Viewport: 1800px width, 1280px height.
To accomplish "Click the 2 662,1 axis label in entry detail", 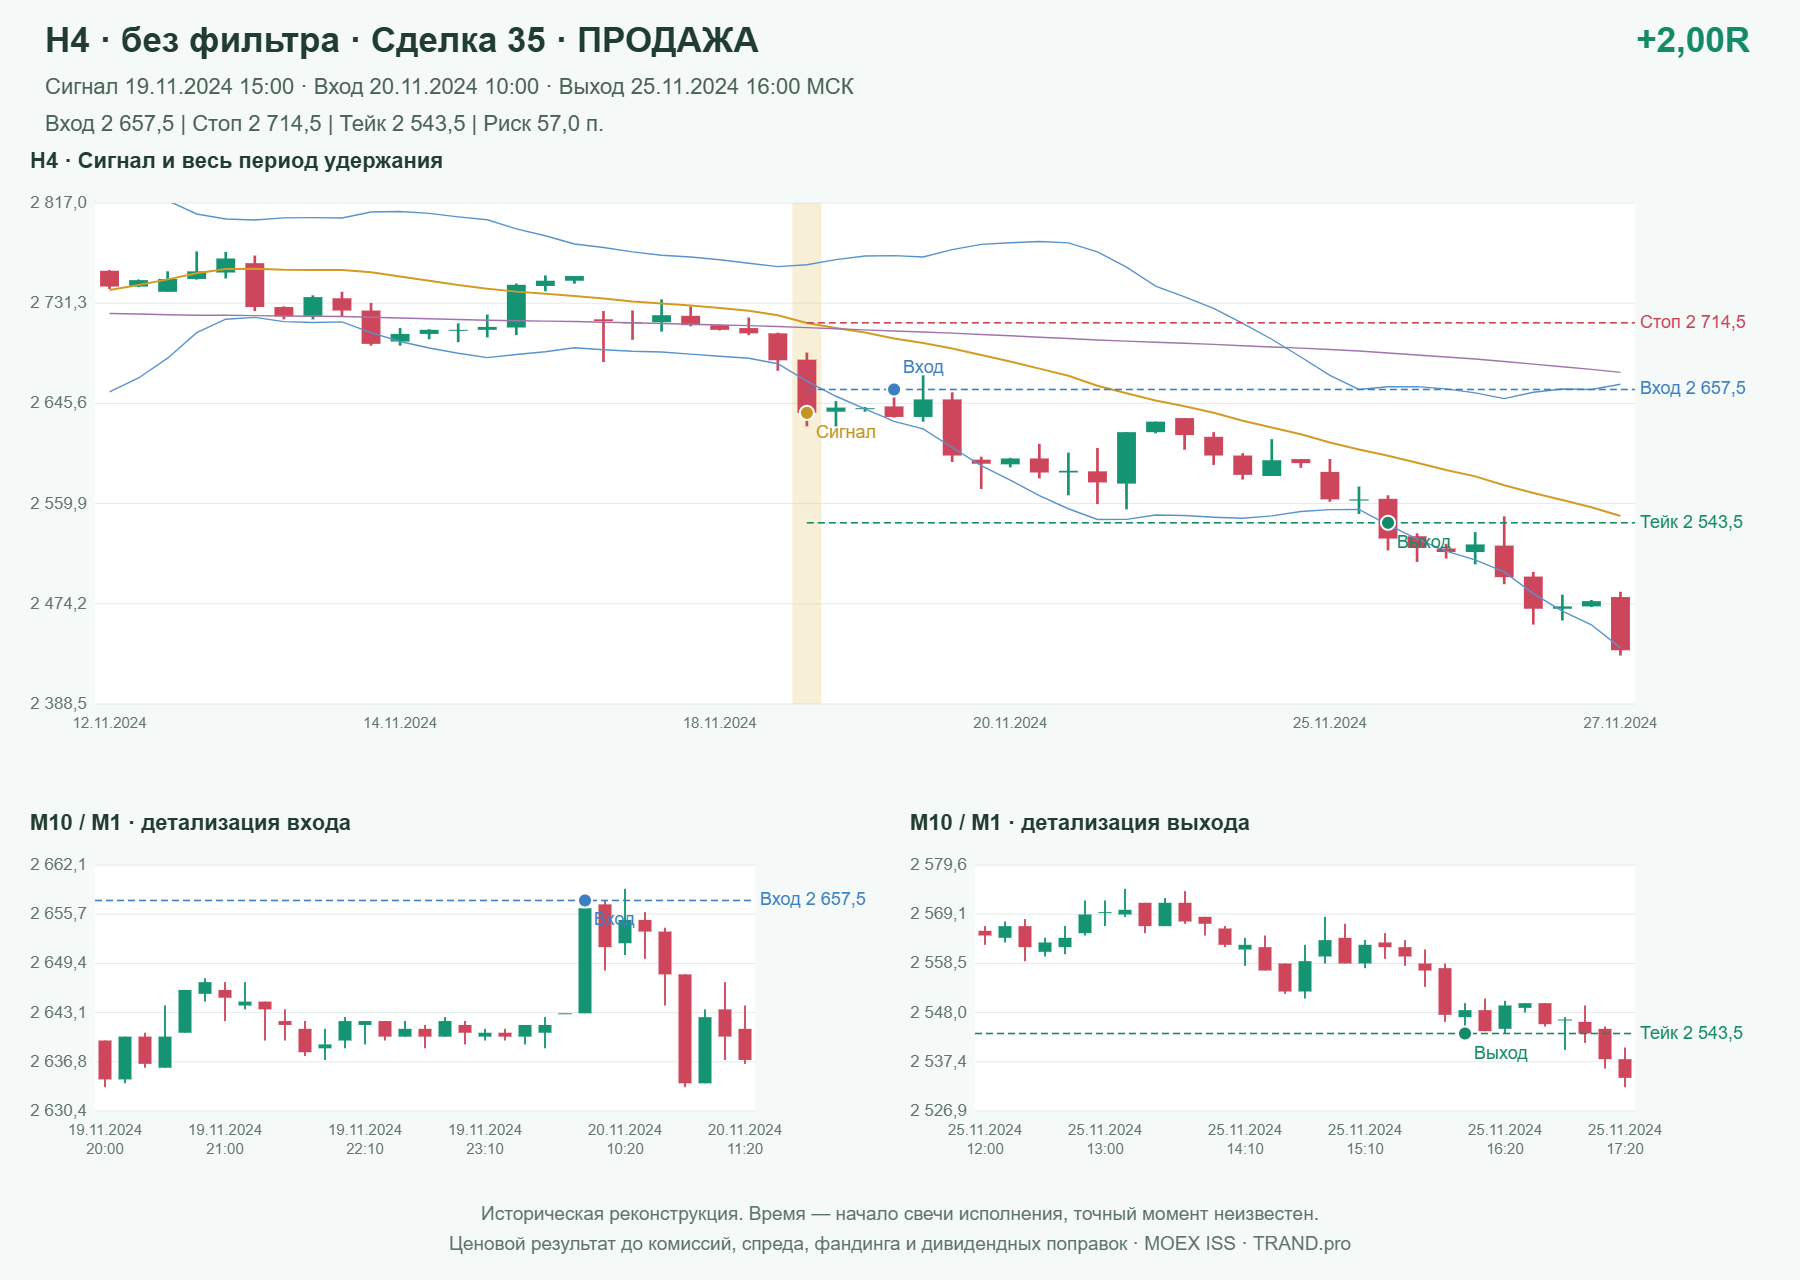I will 58,865.
